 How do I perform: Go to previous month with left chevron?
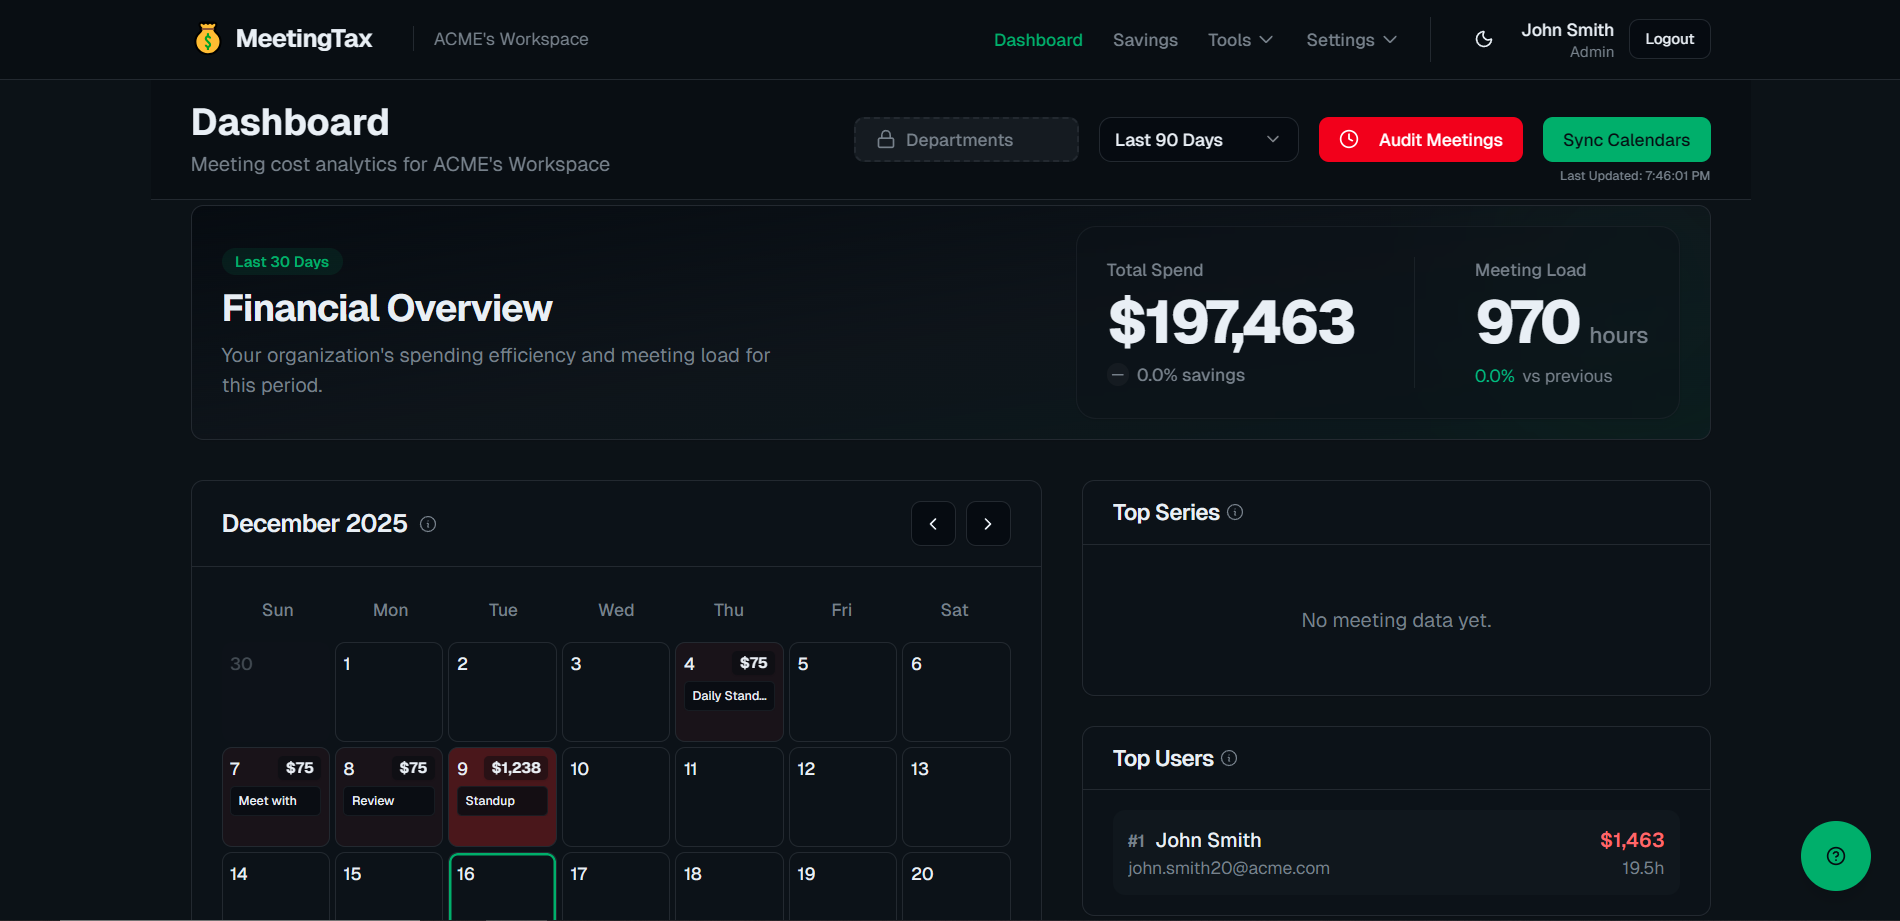pos(933,523)
